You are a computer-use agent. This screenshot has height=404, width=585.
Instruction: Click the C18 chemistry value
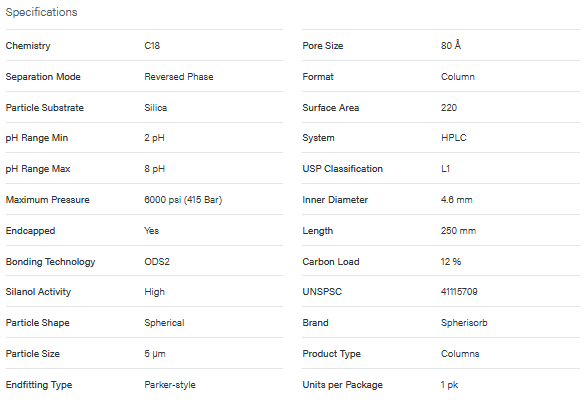pos(152,46)
